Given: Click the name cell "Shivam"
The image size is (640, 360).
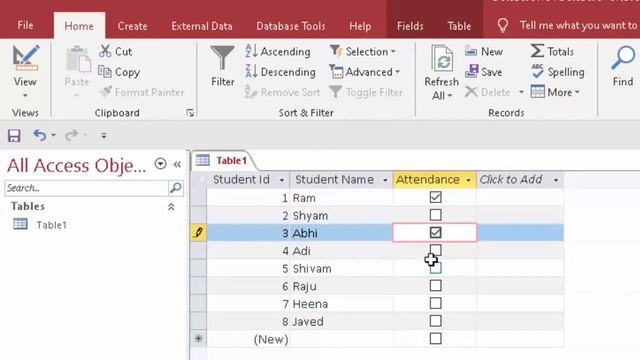Looking at the screenshot, I should [312, 269].
